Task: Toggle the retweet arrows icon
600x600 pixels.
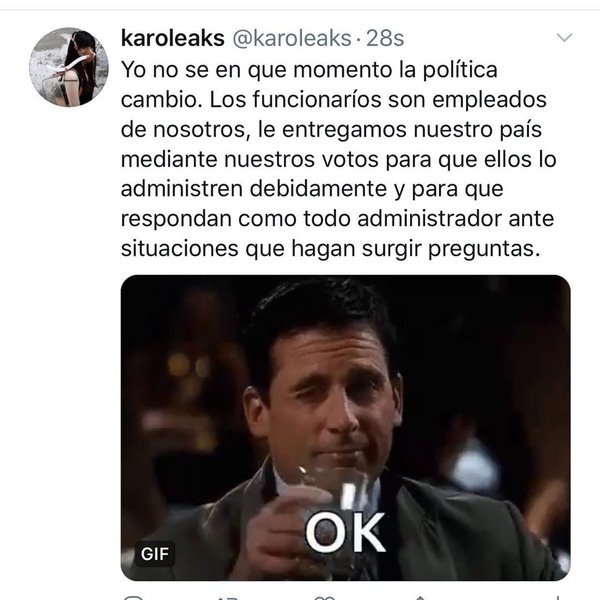Action: click(228, 598)
